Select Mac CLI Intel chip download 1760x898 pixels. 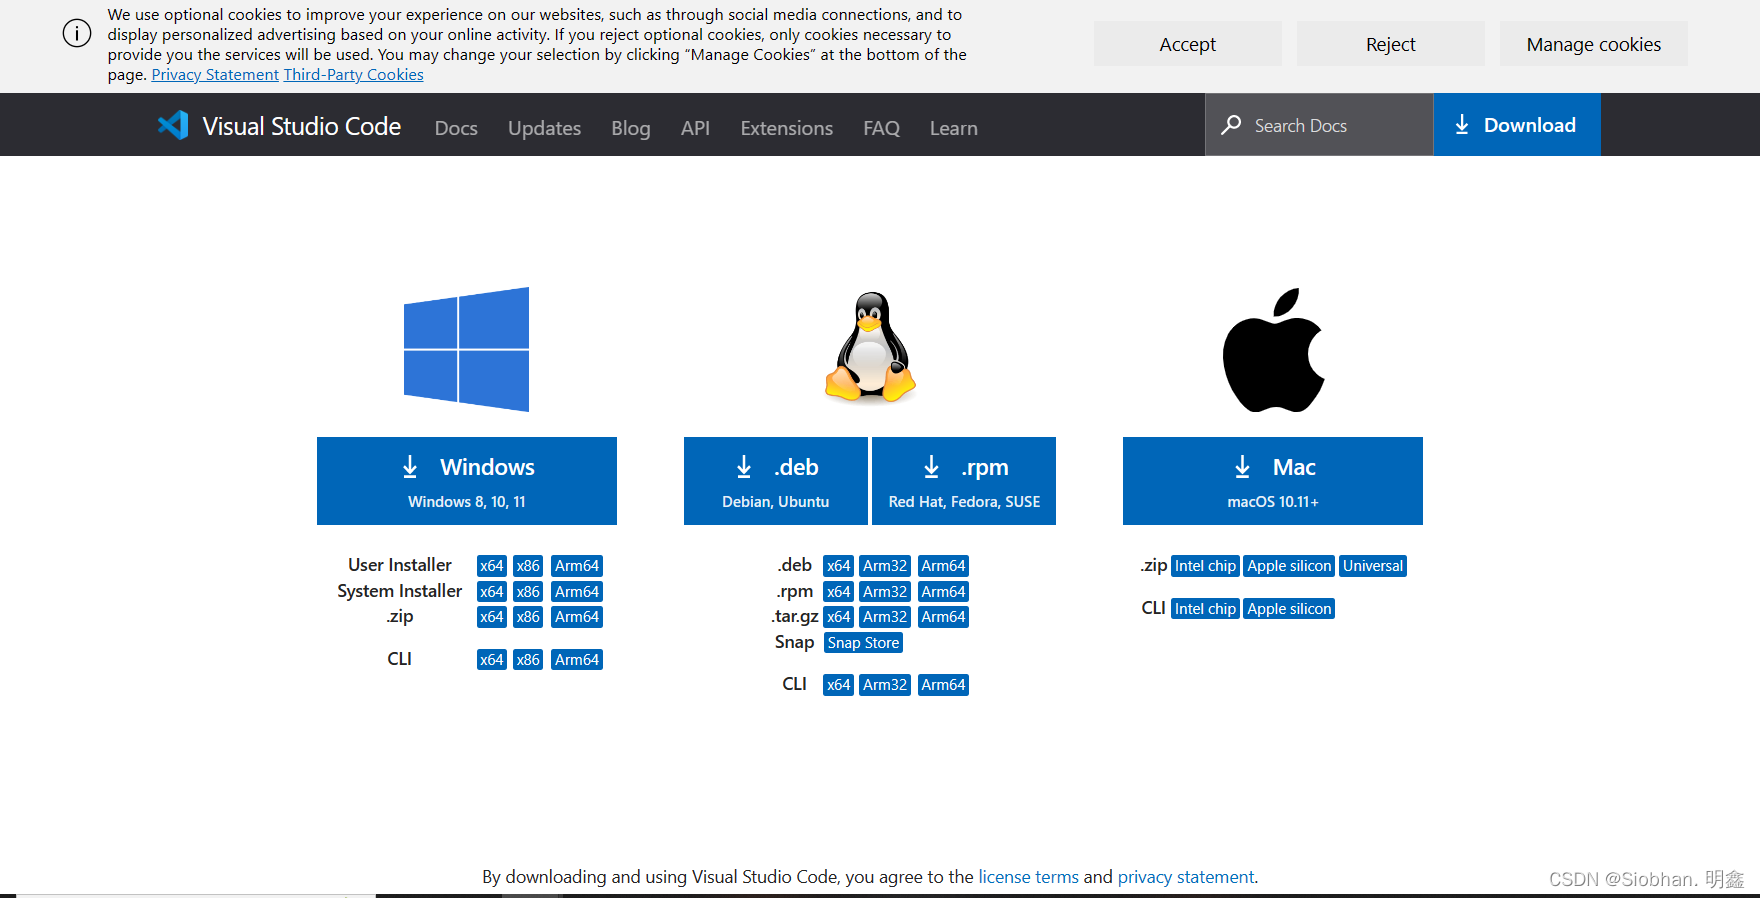point(1205,609)
